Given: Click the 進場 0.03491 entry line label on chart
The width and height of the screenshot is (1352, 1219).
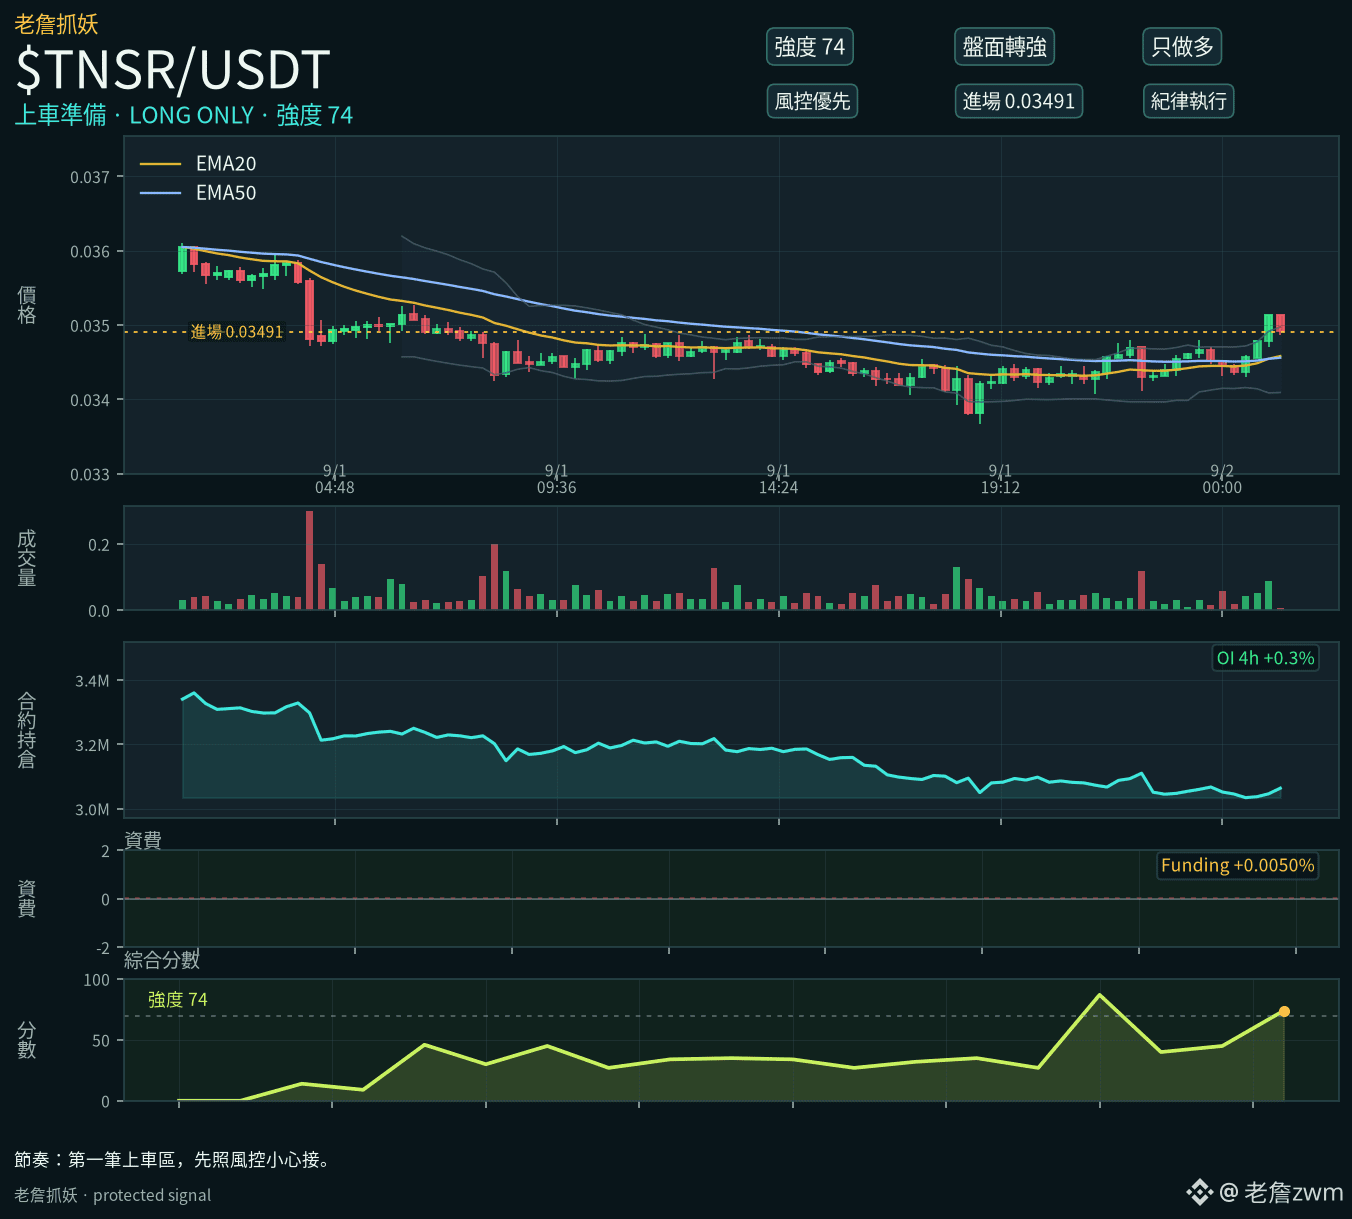Looking at the screenshot, I should tap(237, 332).
